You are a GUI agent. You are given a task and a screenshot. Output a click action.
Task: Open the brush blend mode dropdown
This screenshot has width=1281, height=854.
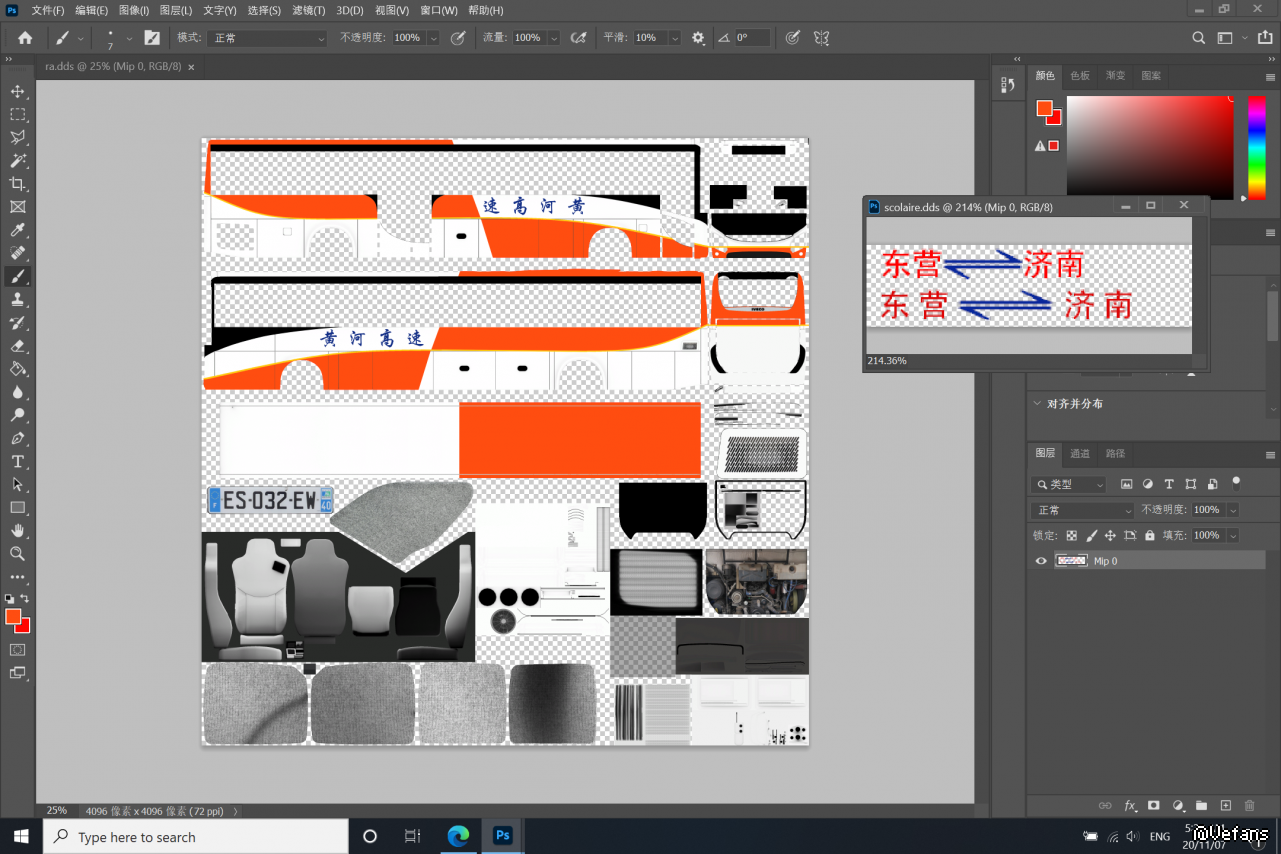pyautogui.click(x=266, y=38)
